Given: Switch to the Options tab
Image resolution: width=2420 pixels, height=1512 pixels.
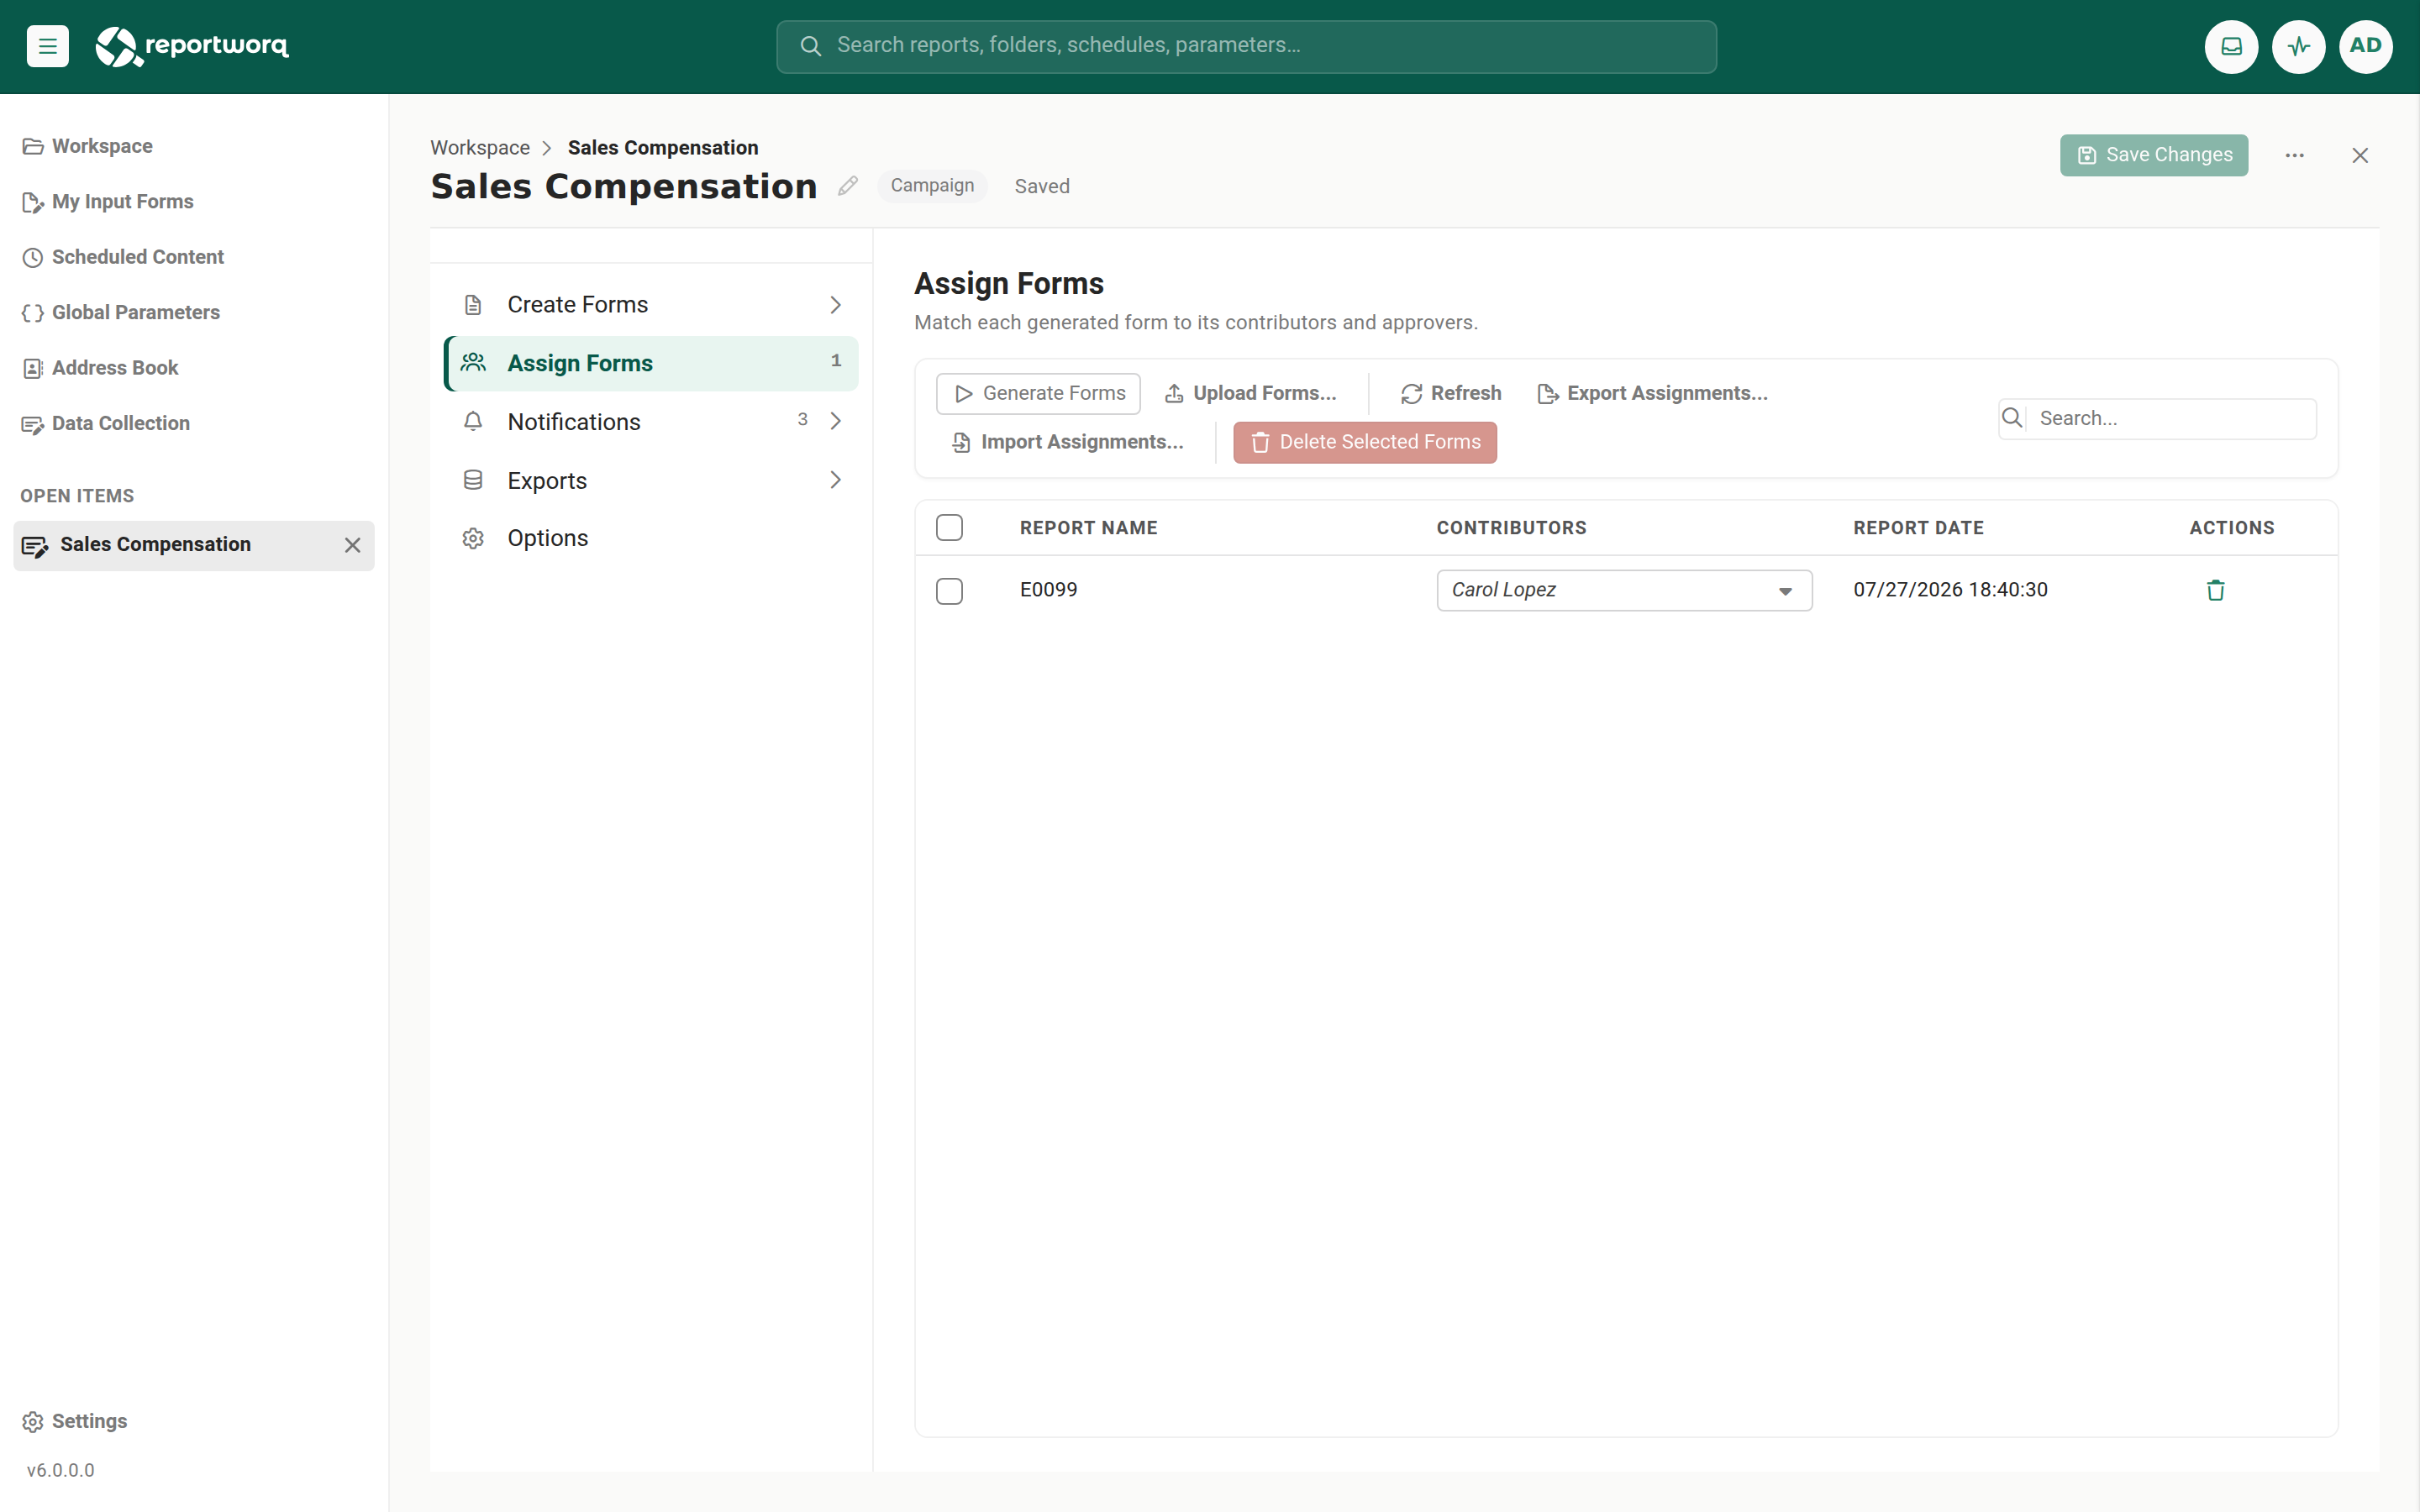Looking at the screenshot, I should tap(651, 538).
